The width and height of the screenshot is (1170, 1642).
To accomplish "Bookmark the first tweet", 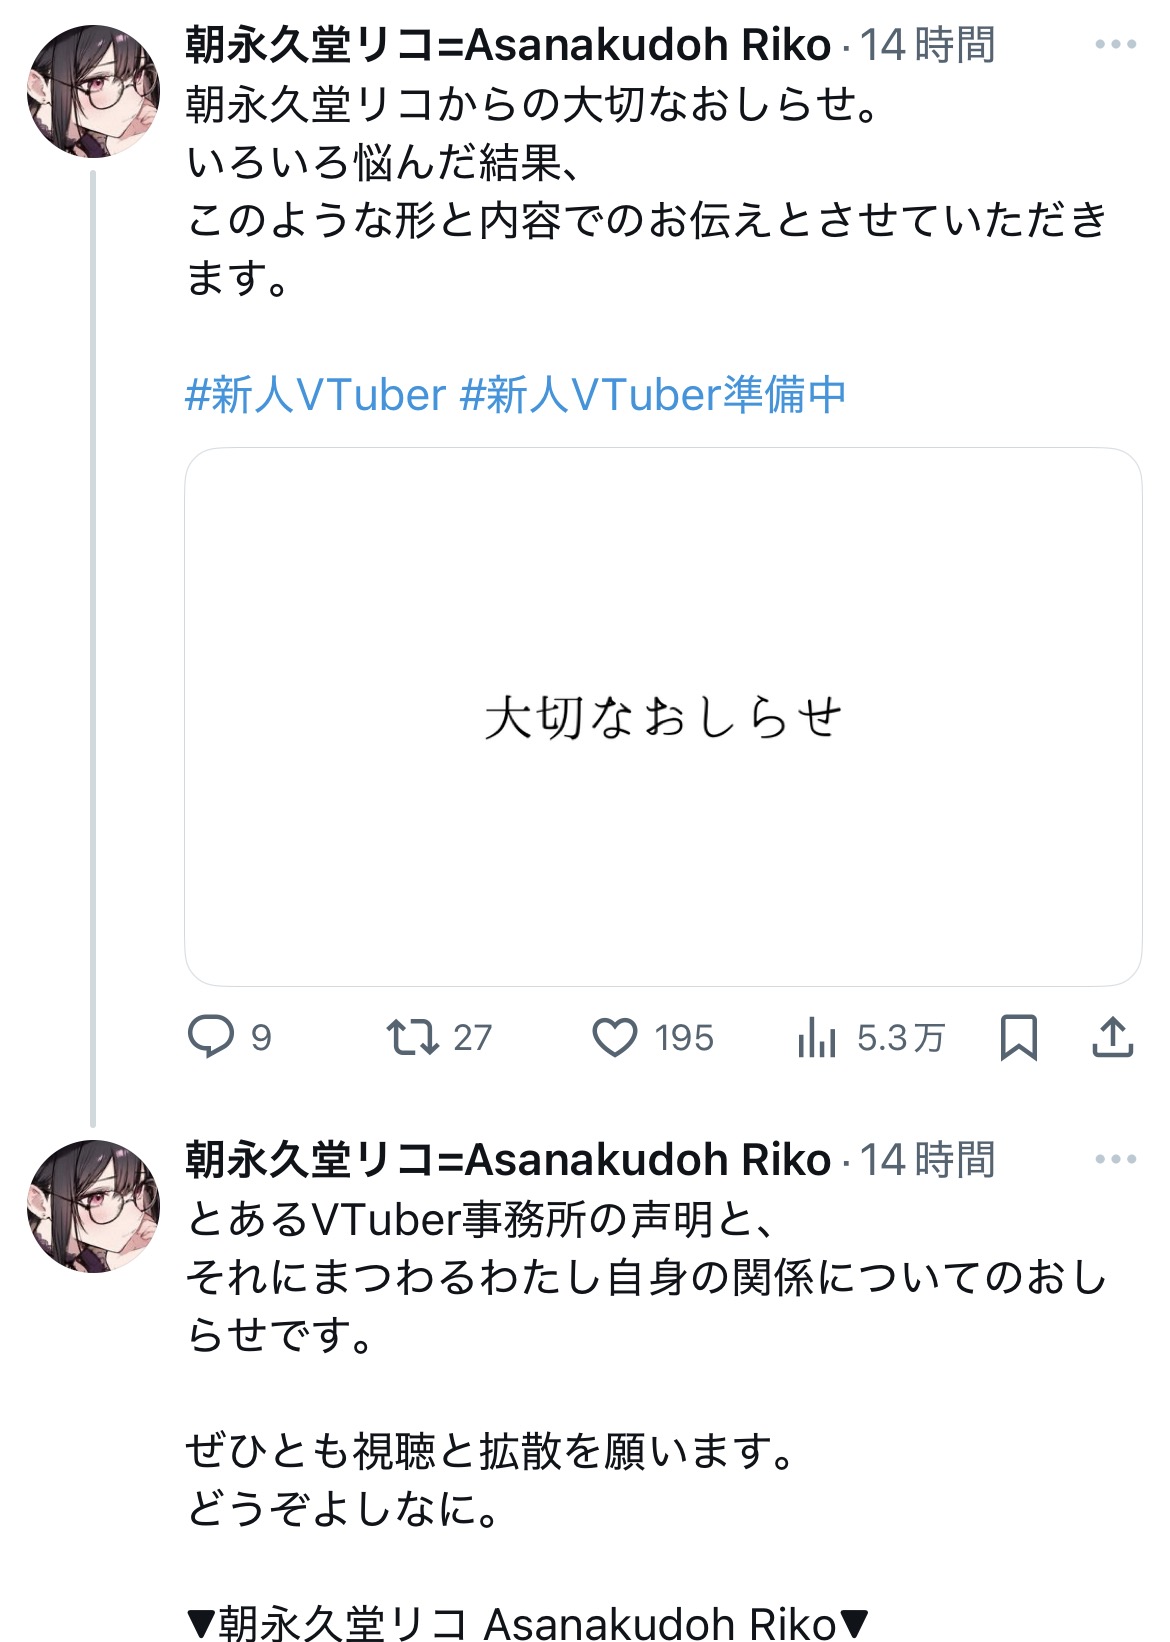I will pyautogui.click(x=1019, y=1037).
